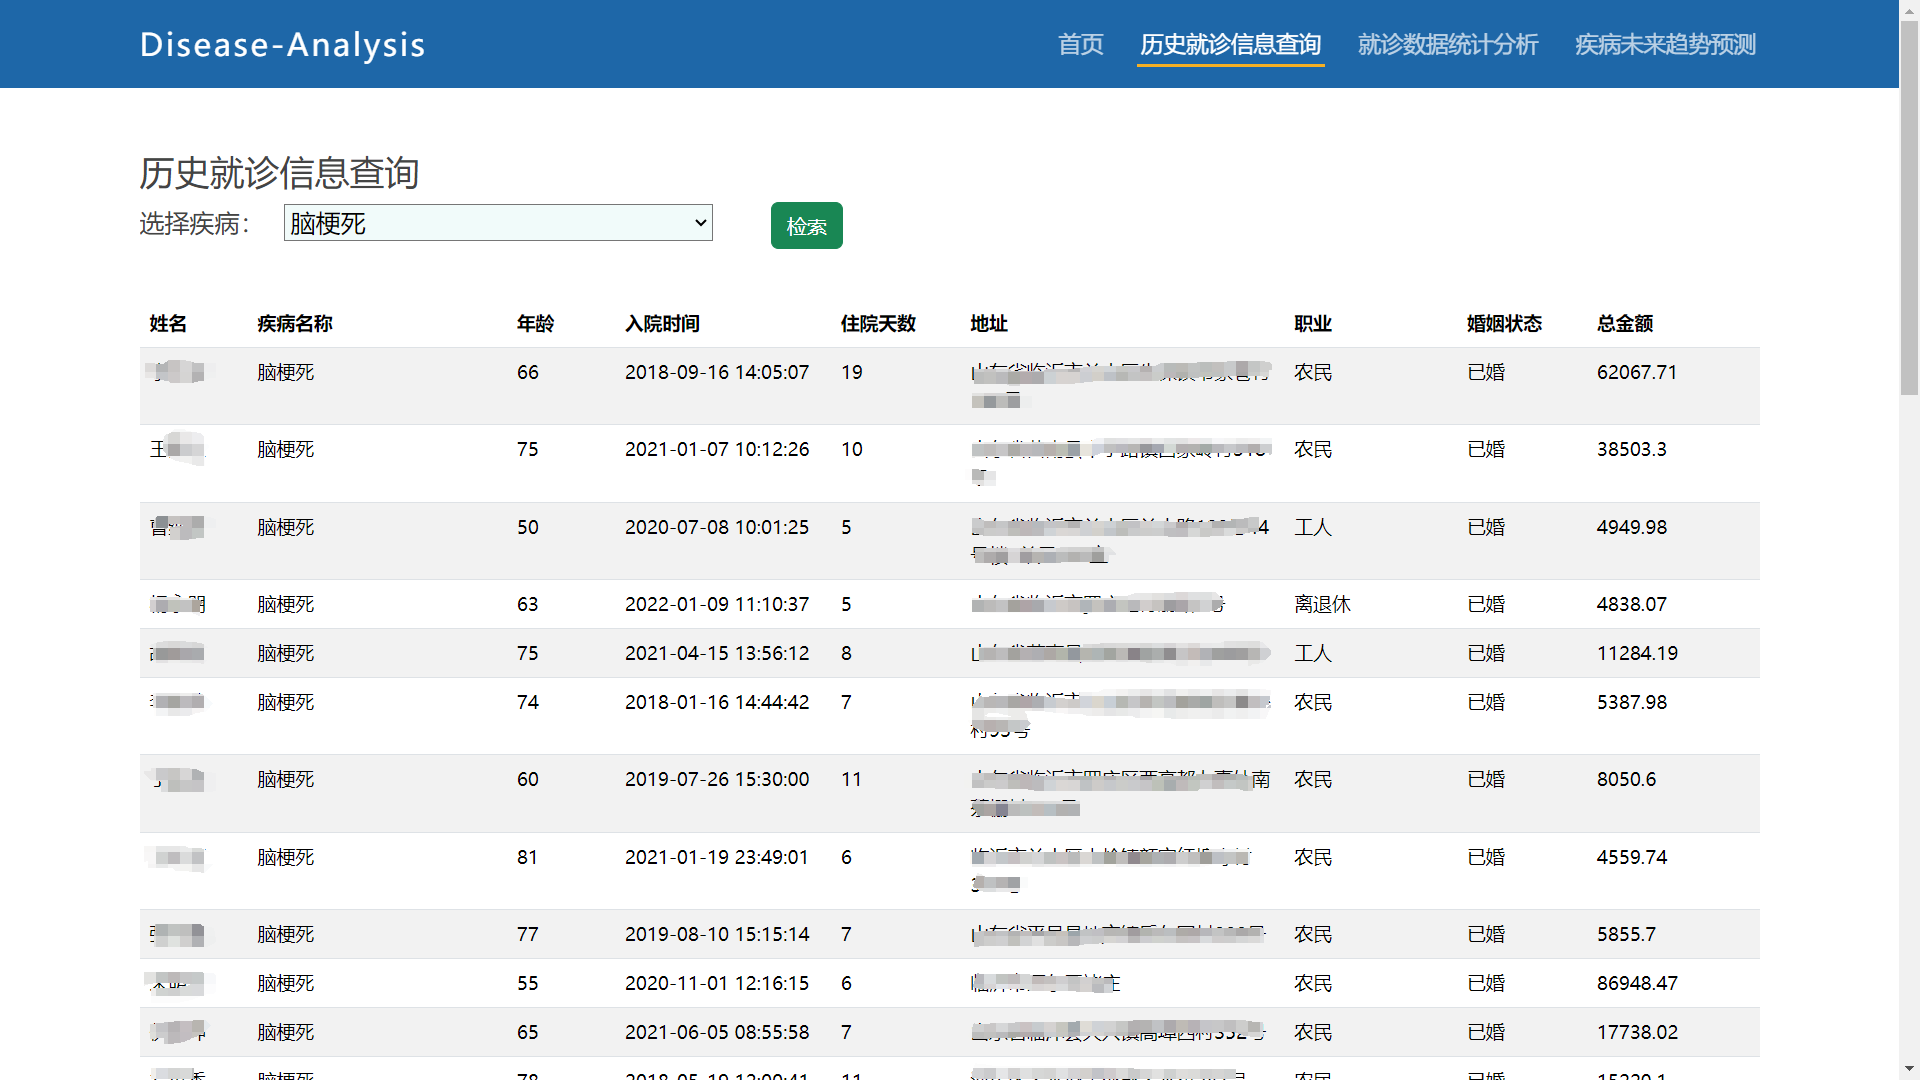Click the 年龄 column header
The height and width of the screenshot is (1080, 1920).
[535, 324]
